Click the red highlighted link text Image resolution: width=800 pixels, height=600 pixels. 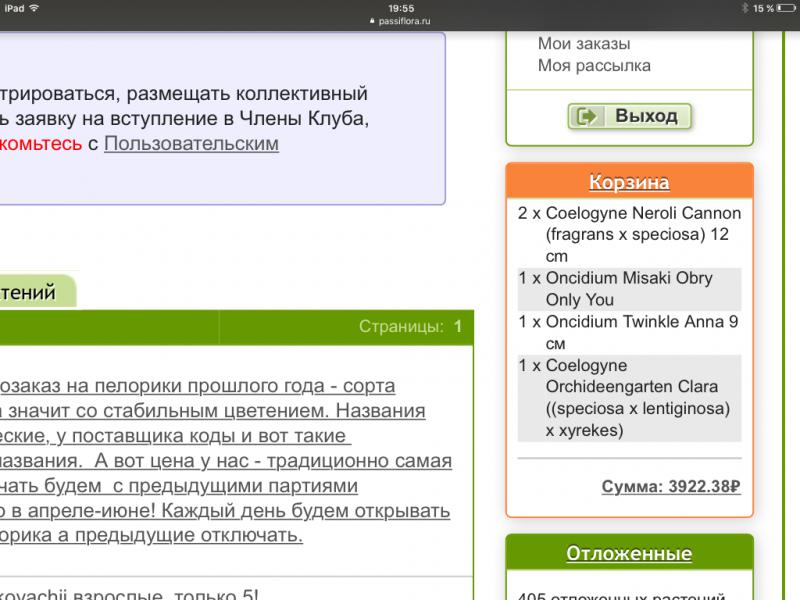coord(40,143)
